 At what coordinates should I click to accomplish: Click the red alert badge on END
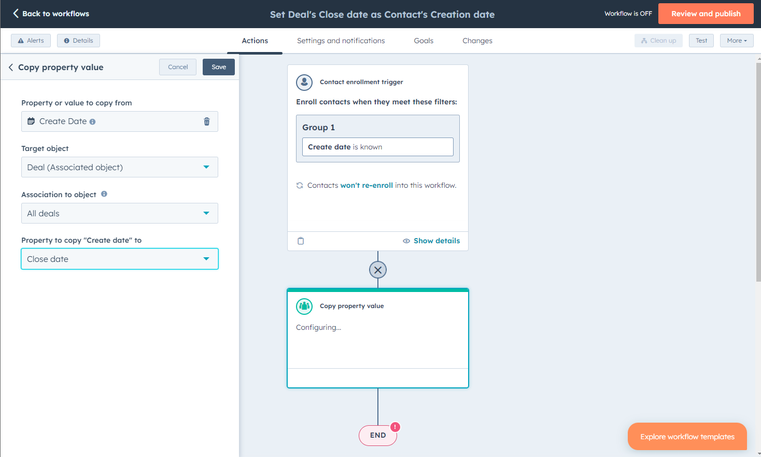395,427
